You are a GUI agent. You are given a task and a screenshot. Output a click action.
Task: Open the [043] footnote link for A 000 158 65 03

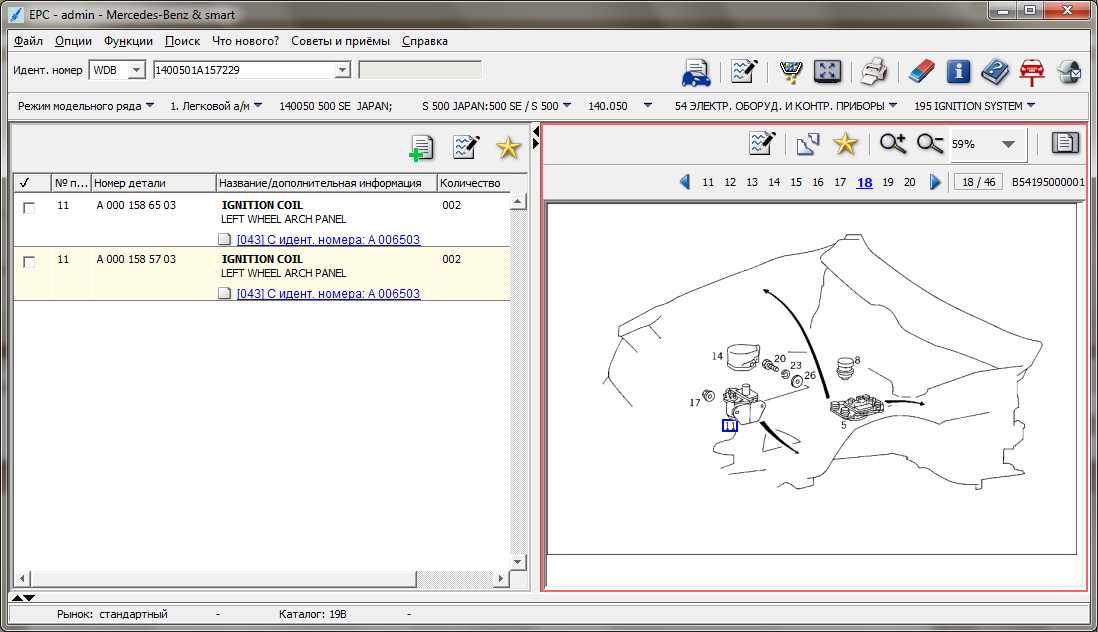pyautogui.click(x=328, y=239)
